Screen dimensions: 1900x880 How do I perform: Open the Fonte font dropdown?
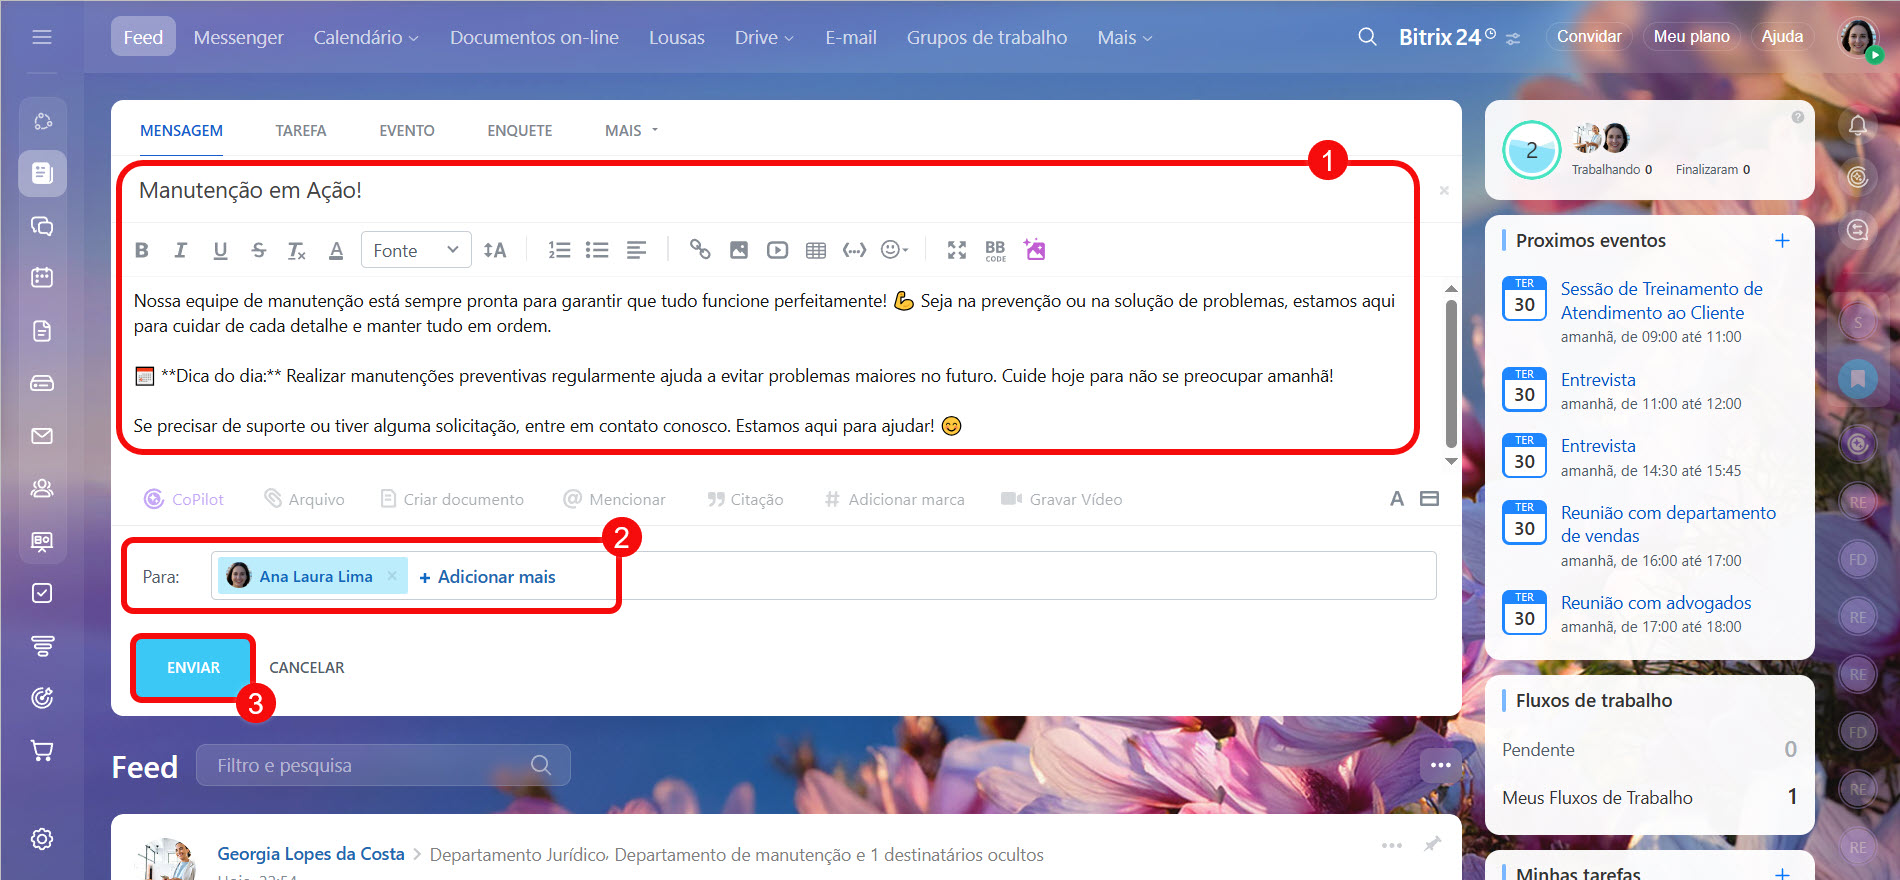415,250
